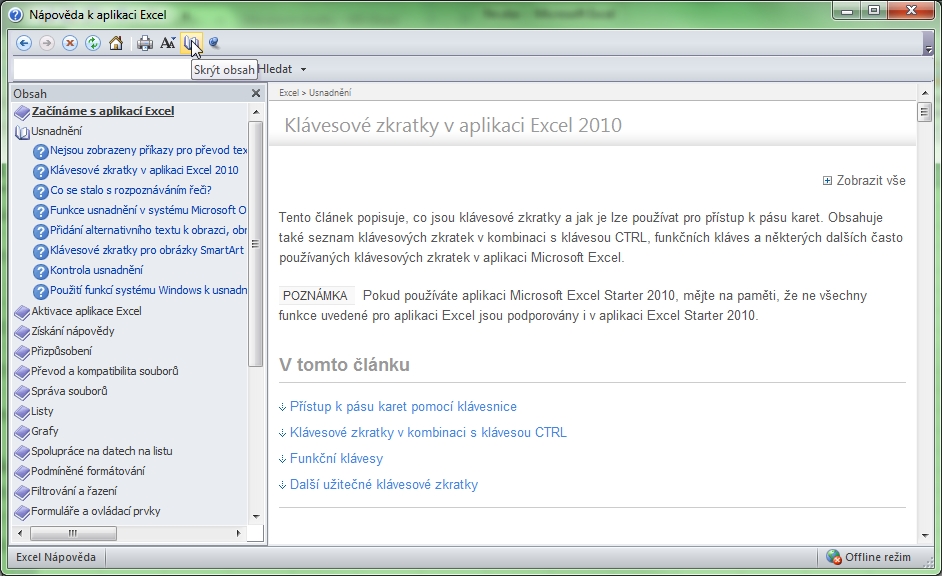Click the contents pane scroll-left arrow
The height and width of the screenshot is (576, 942).
[x=20, y=533]
